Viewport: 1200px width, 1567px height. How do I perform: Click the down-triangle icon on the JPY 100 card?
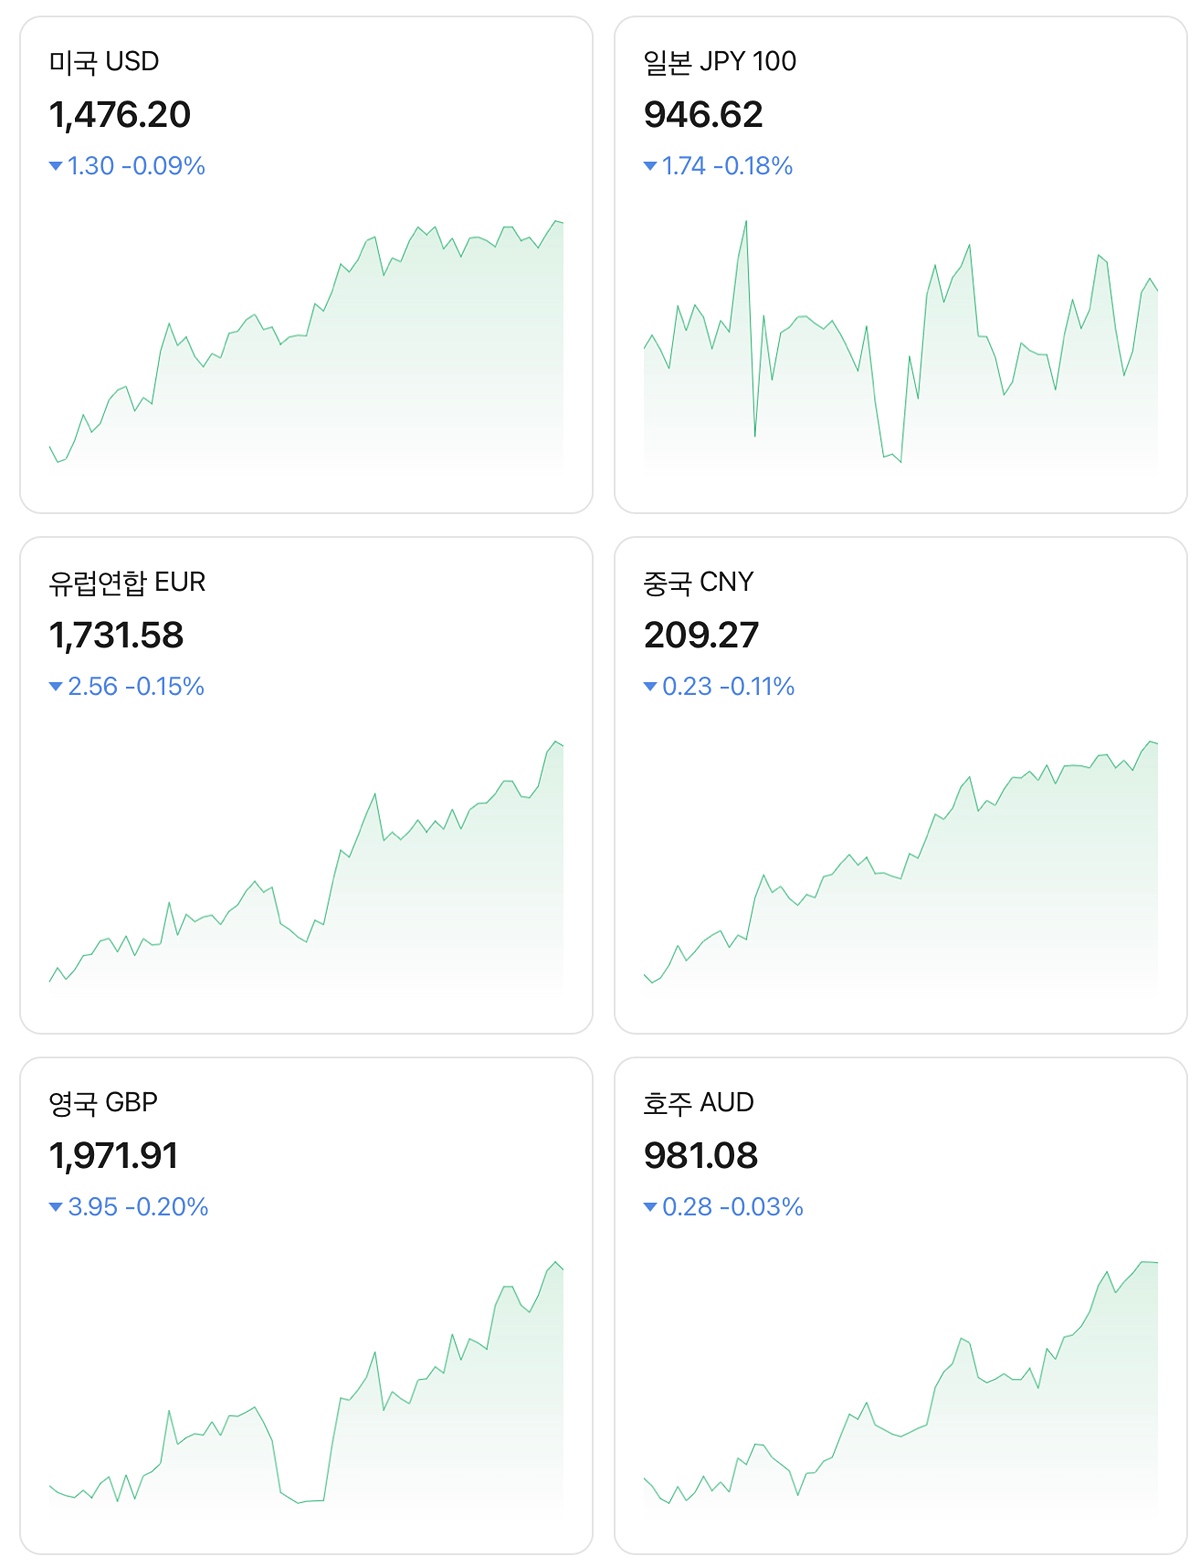(650, 166)
